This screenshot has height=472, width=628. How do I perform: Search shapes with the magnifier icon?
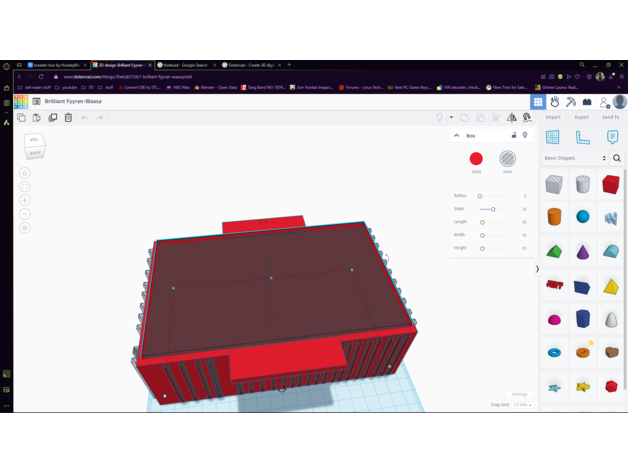click(617, 158)
